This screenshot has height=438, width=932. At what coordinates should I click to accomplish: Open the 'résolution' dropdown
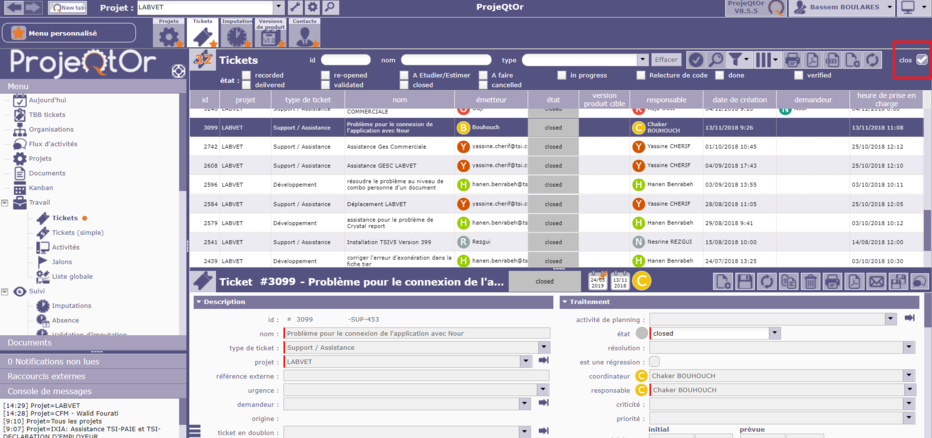(x=909, y=348)
